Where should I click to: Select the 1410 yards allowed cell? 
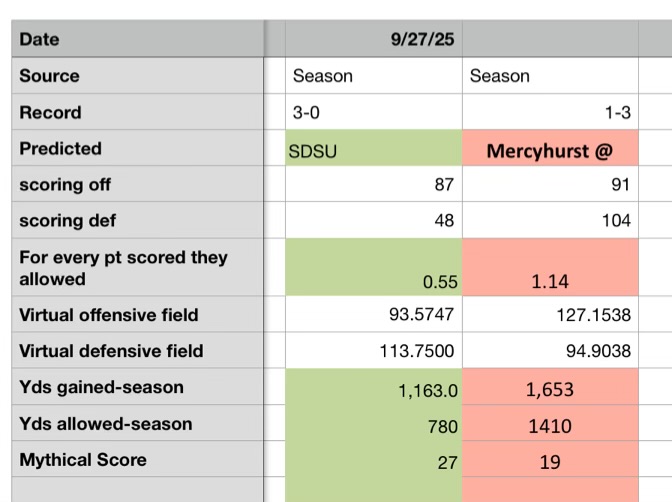(551, 426)
